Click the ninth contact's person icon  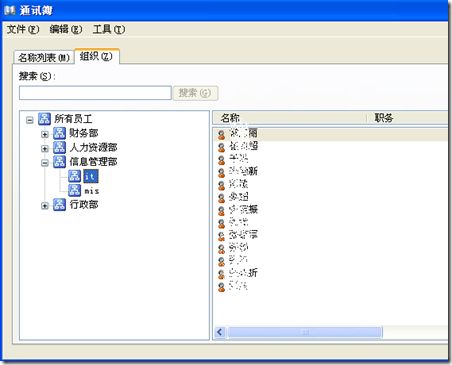click(221, 236)
